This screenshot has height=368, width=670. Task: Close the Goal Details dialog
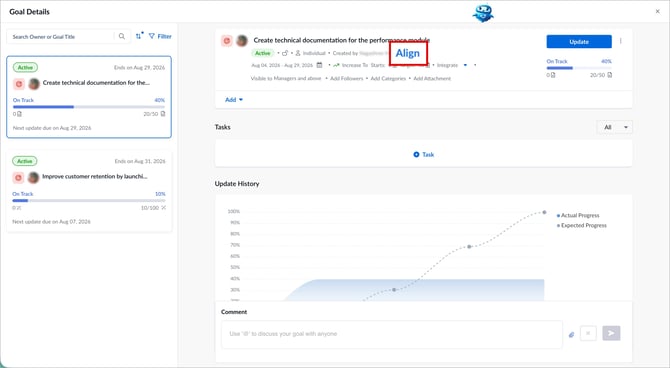658,12
